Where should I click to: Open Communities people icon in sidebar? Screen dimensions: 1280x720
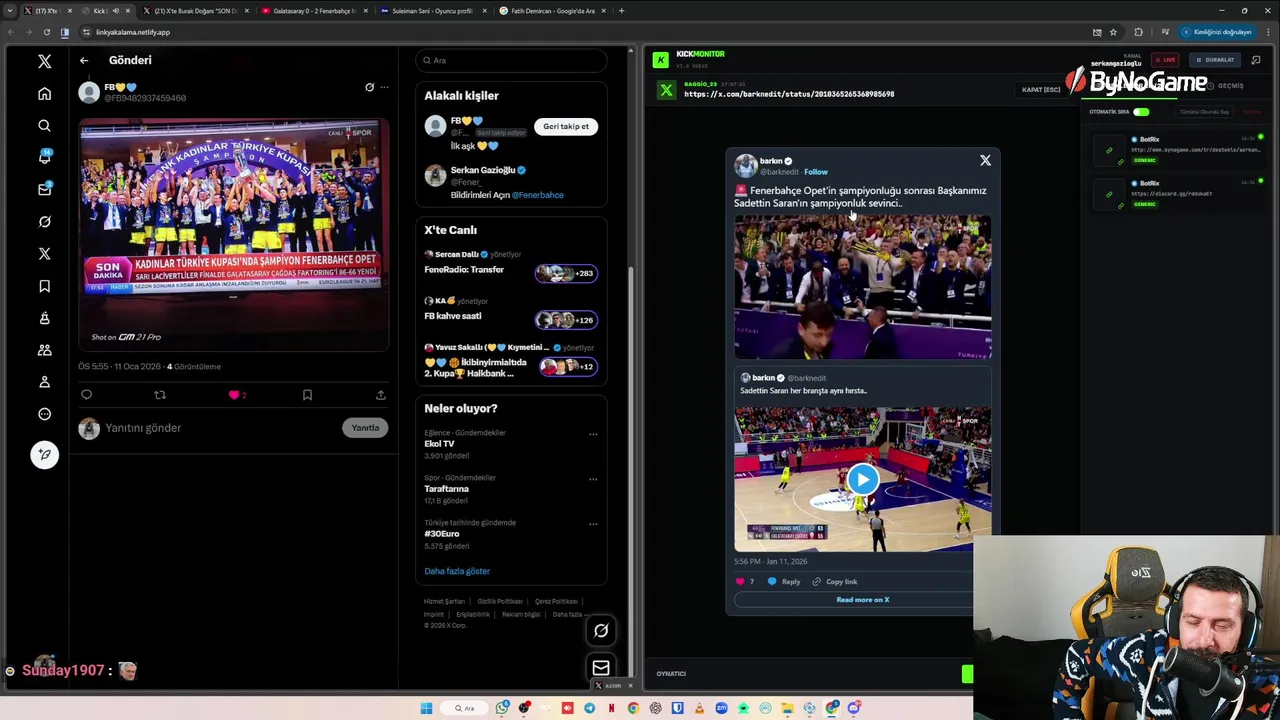click(x=44, y=350)
